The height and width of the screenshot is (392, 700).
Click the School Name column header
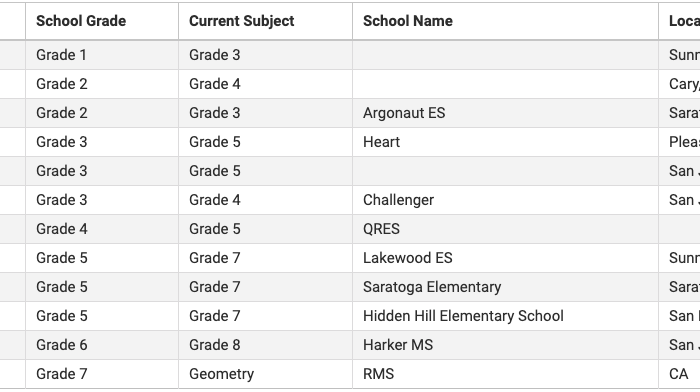(505, 21)
